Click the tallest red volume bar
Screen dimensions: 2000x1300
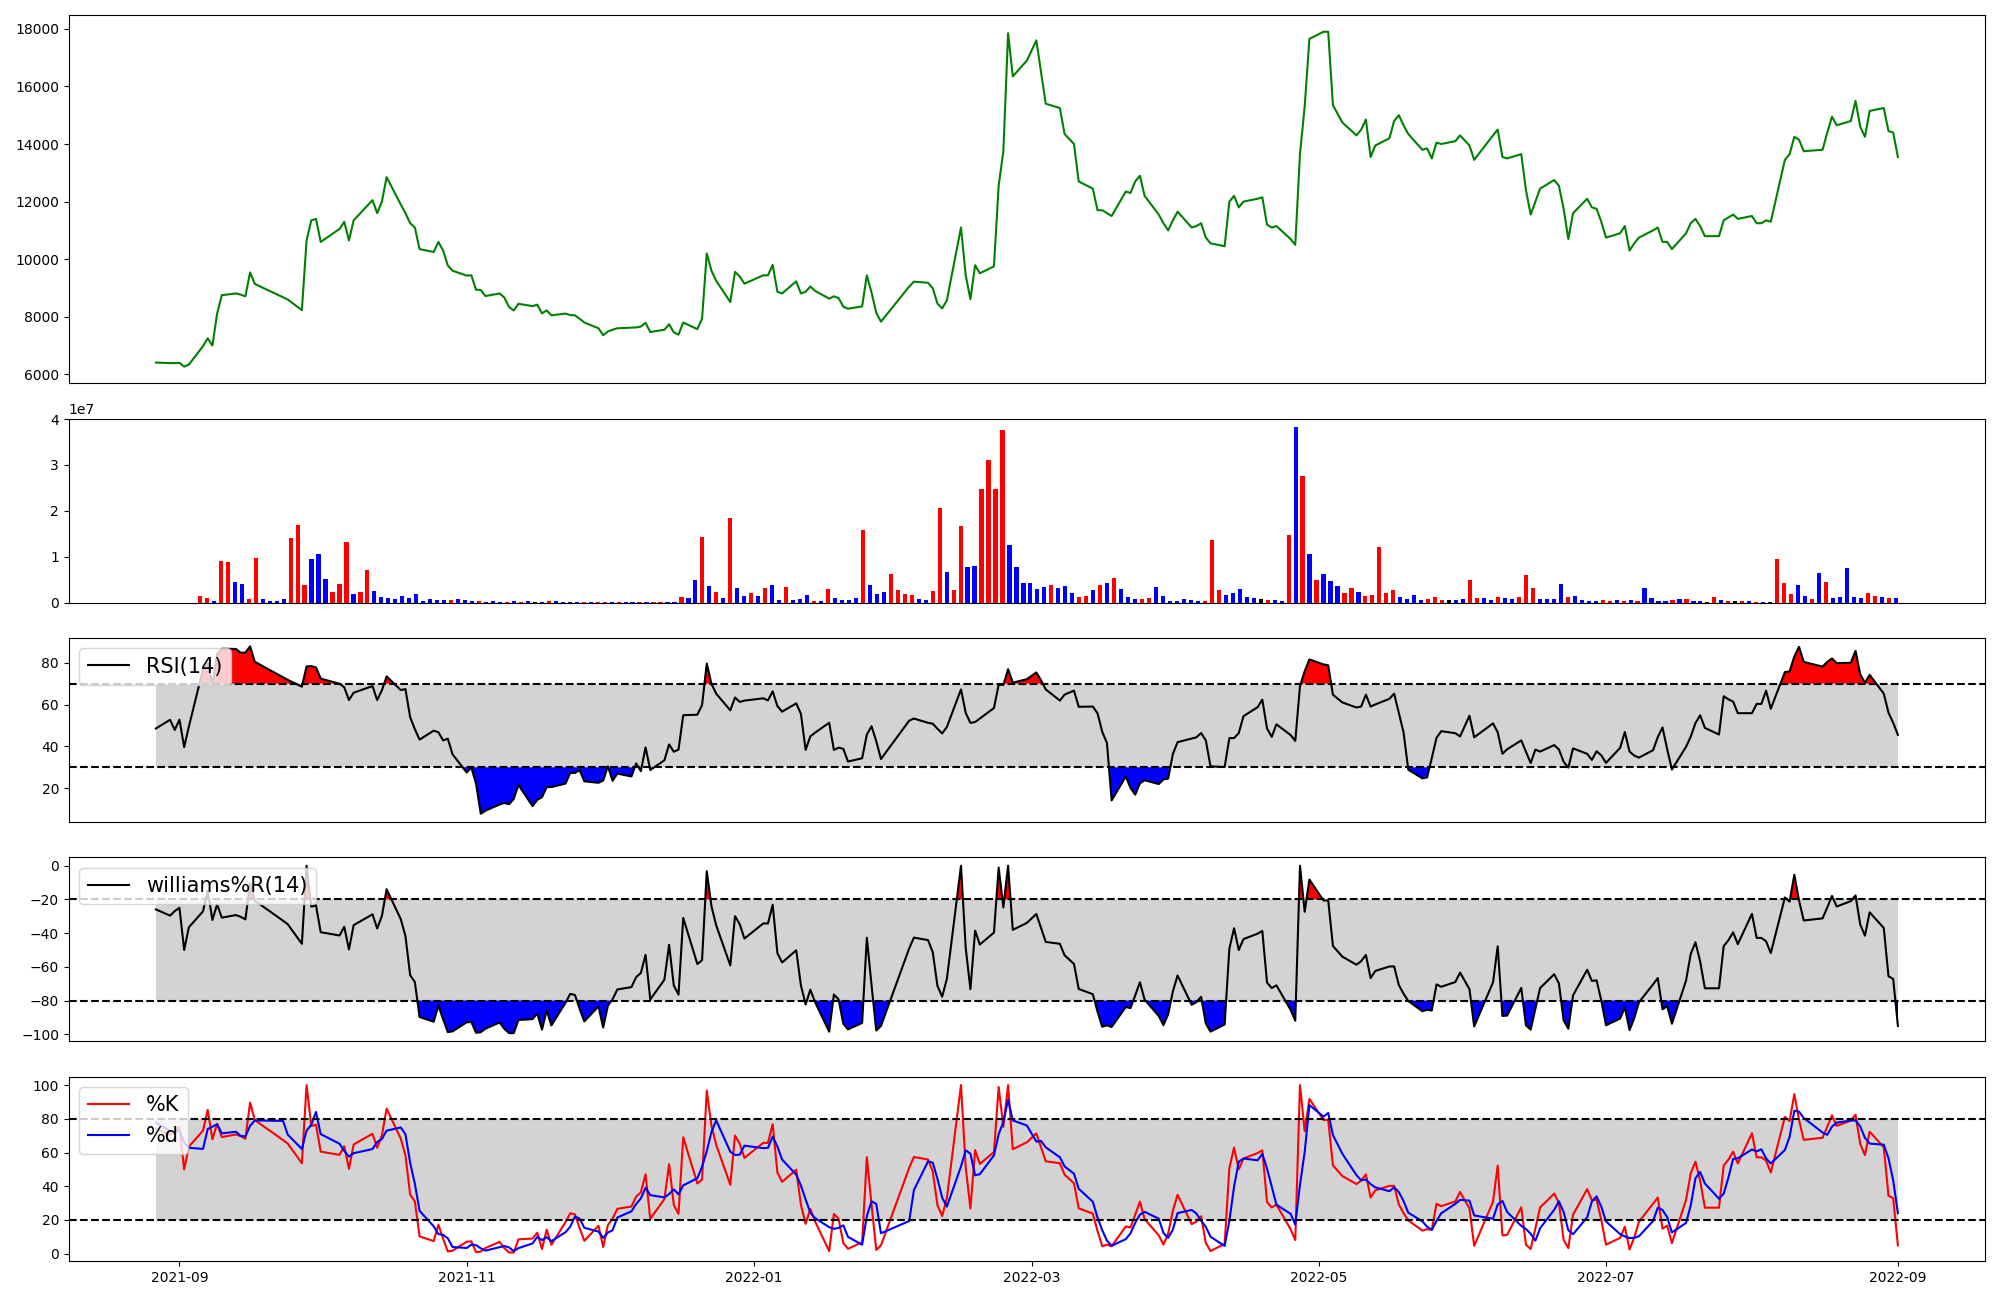[1002, 516]
